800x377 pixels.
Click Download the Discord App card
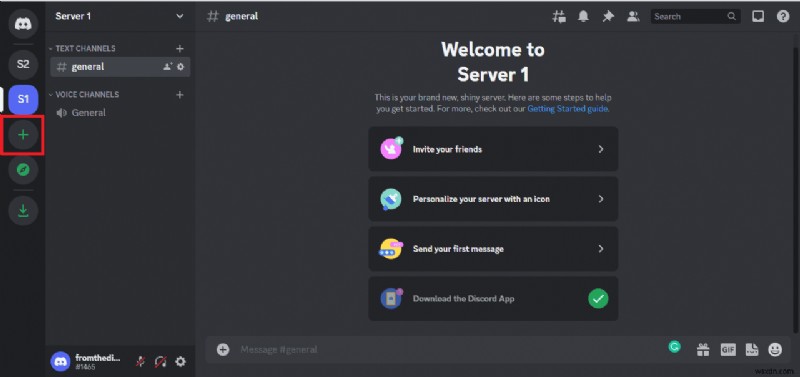coord(493,298)
